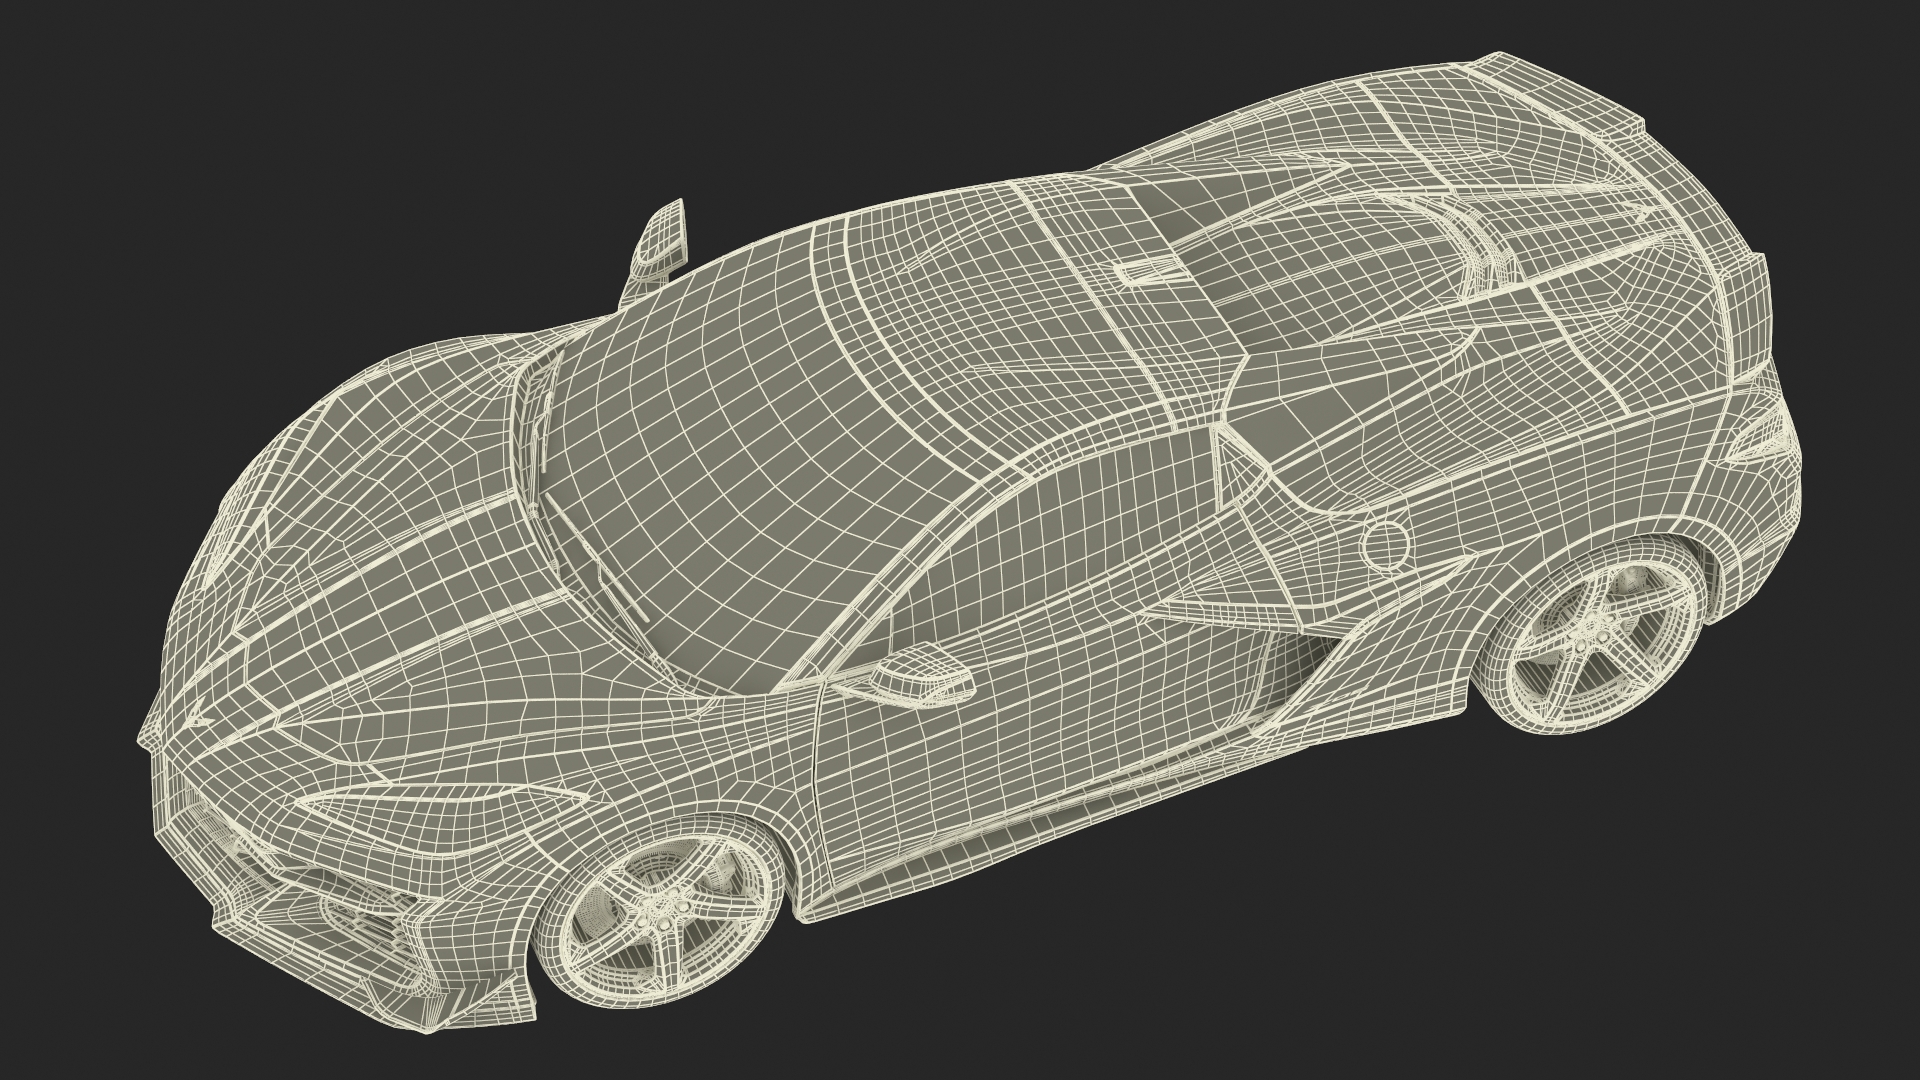Select the rear spoiler wing
Screen dimensions: 1920x1080
pos(1560,90)
